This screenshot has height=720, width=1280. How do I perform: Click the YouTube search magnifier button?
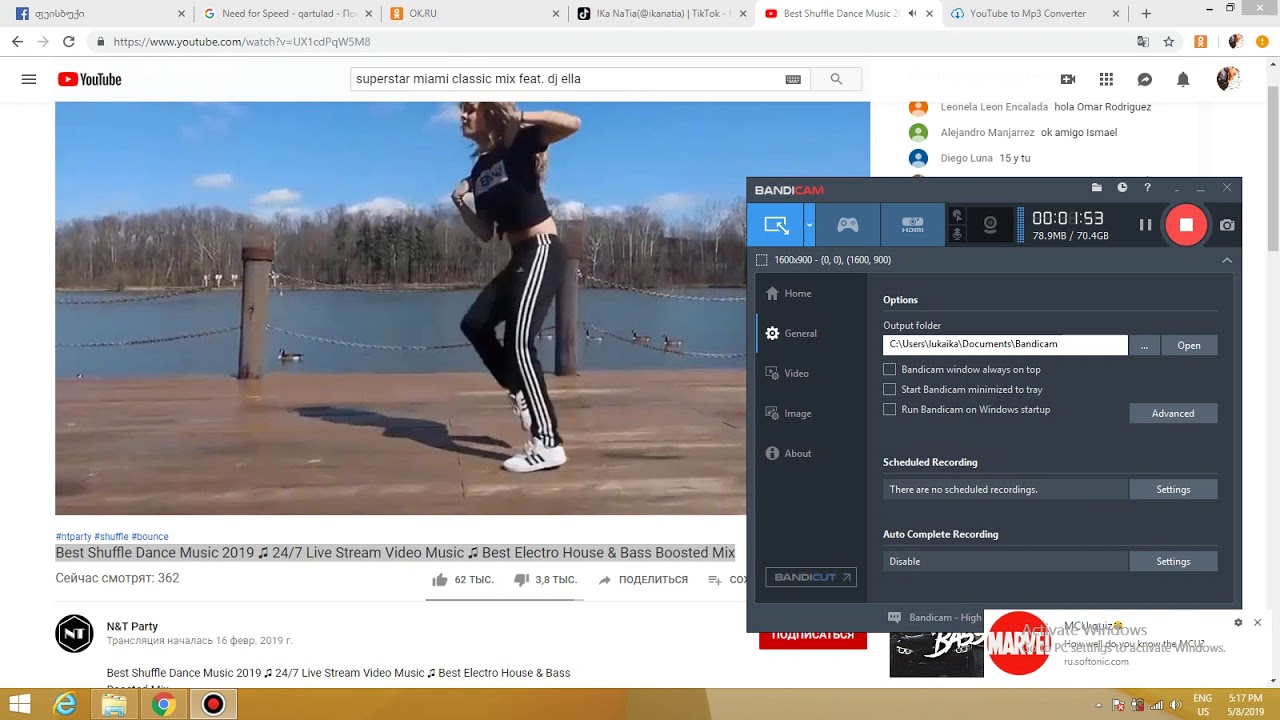[x=836, y=79]
